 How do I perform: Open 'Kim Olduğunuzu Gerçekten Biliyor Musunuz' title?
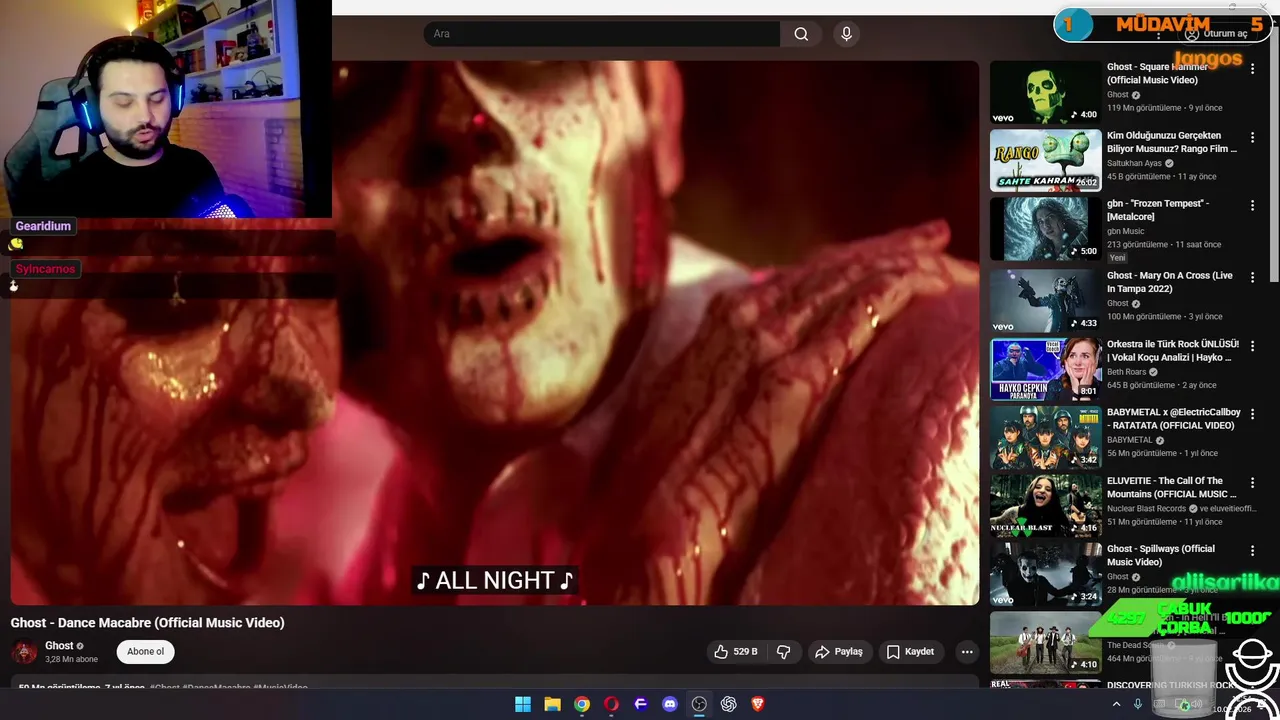click(1172, 142)
